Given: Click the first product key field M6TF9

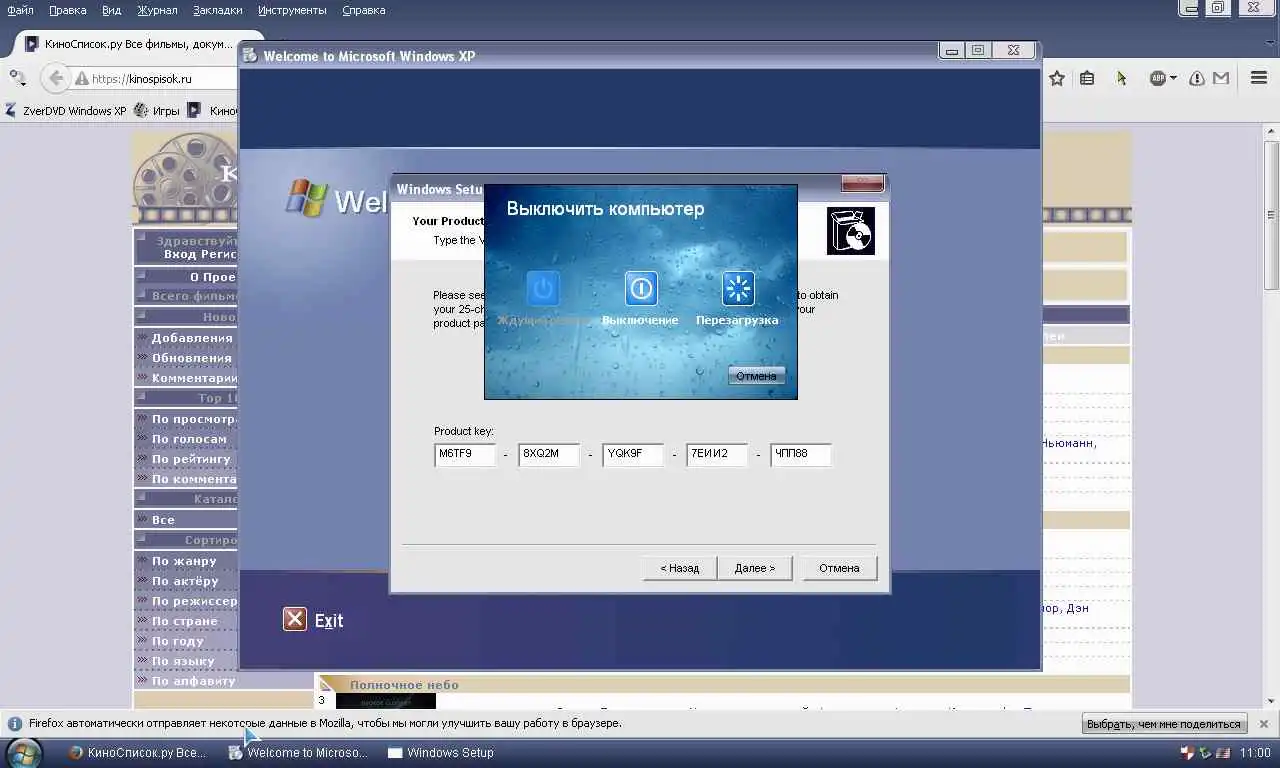Looking at the screenshot, I should coord(466,454).
